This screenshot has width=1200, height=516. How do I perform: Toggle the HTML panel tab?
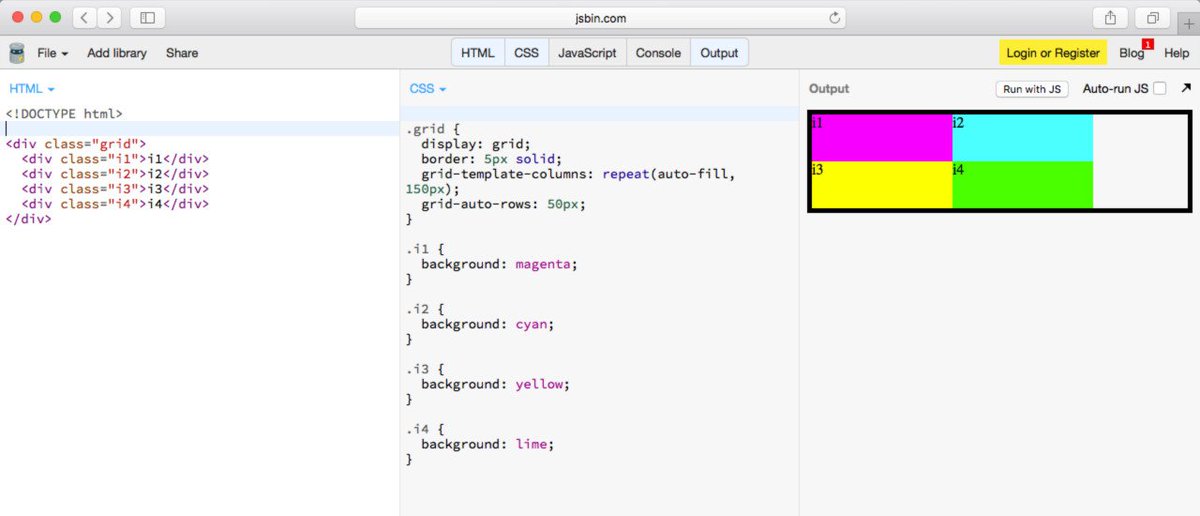click(478, 53)
